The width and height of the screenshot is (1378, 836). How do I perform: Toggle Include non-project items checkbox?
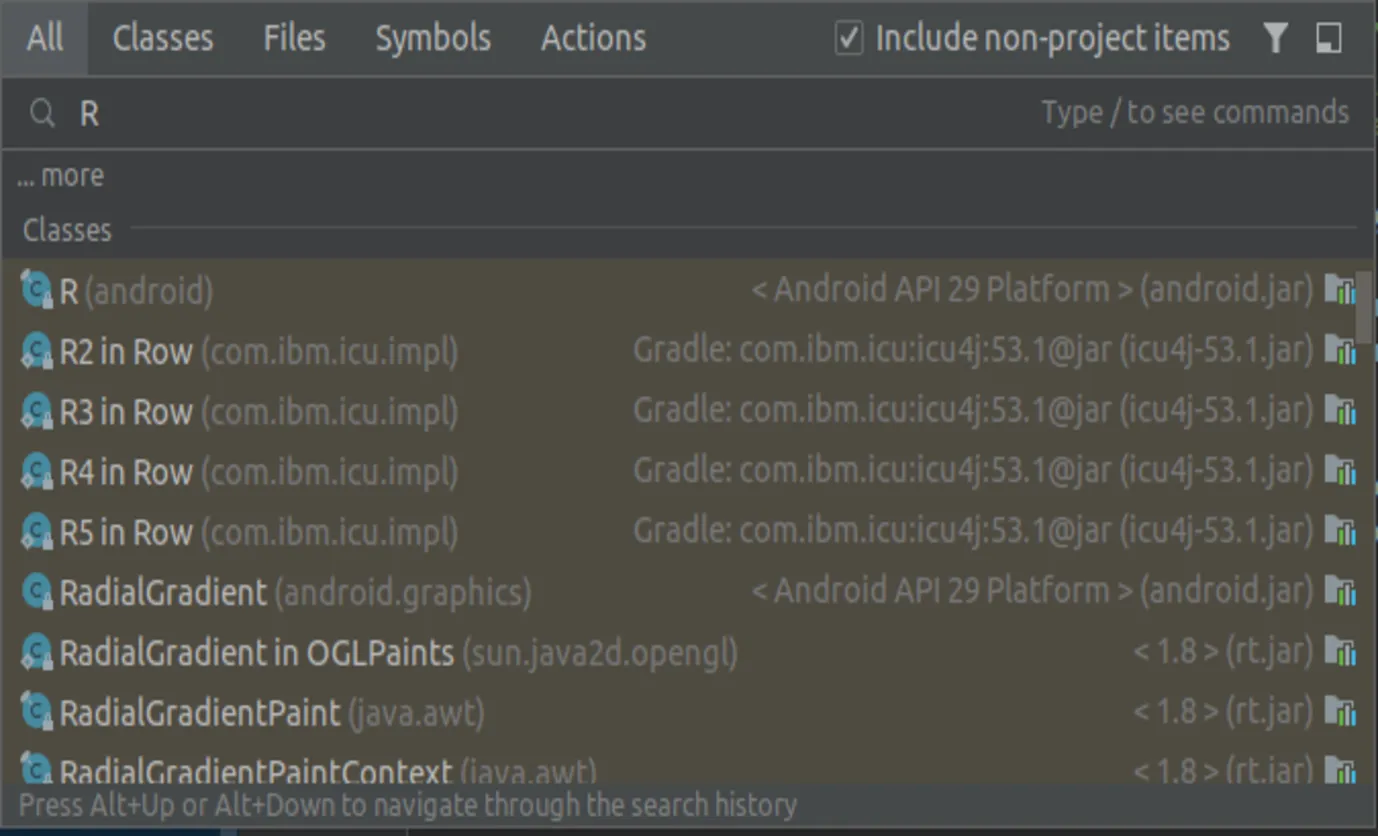pos(849,39)
